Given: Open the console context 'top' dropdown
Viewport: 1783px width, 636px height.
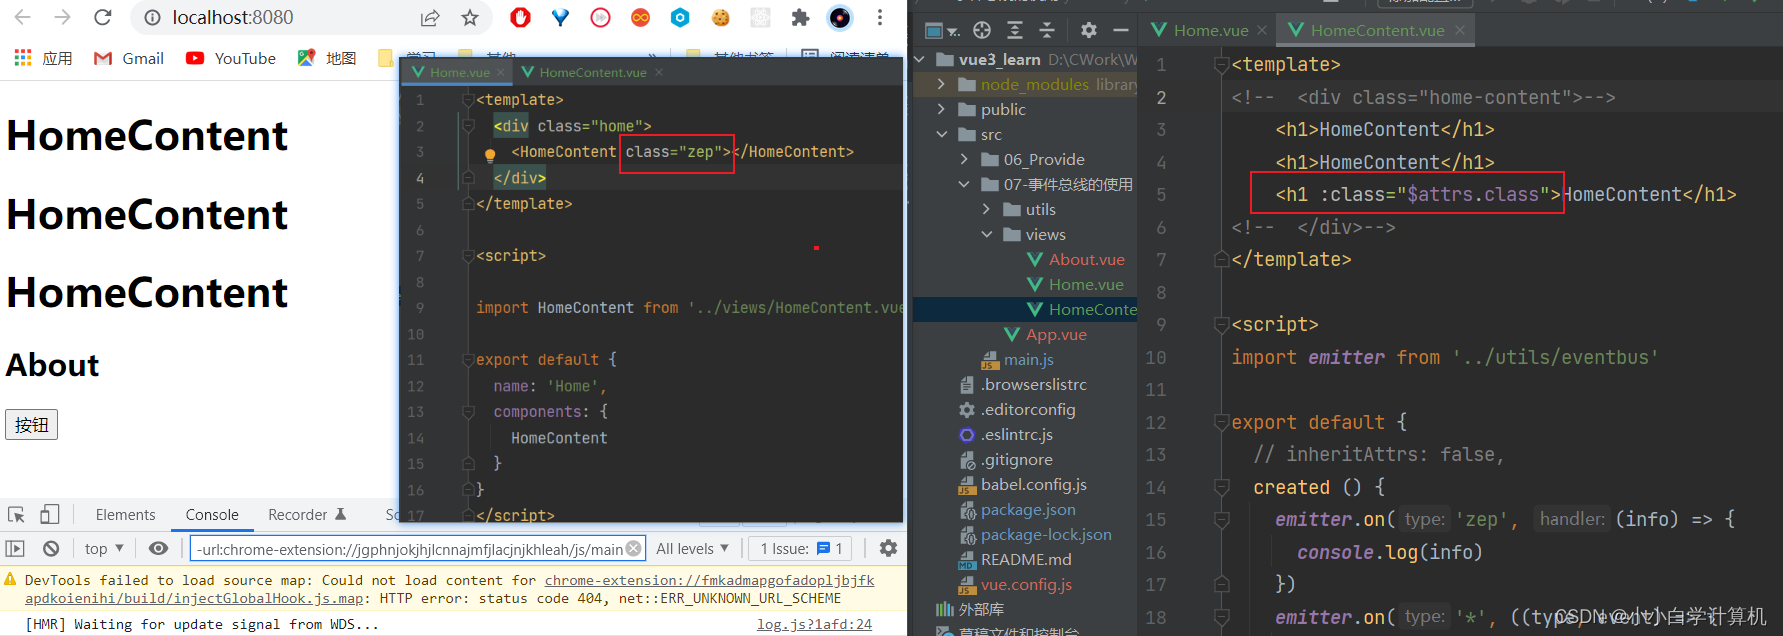Looking at the screenshot, I should (x=104, y=548).
